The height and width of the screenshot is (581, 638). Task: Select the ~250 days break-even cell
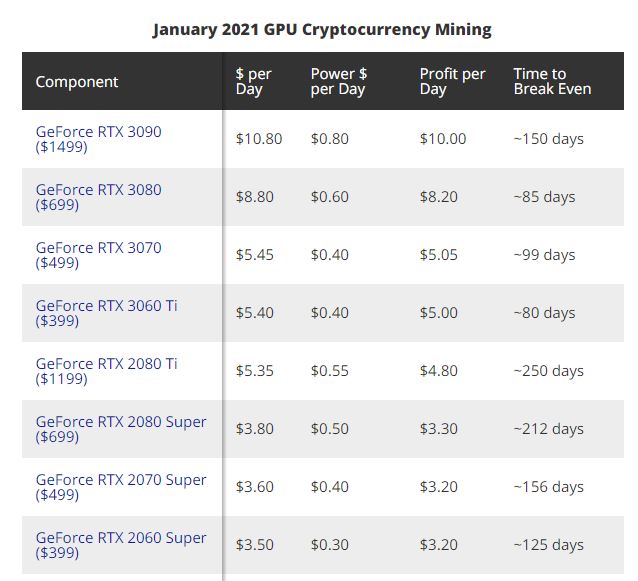click(x=548, y=371)
